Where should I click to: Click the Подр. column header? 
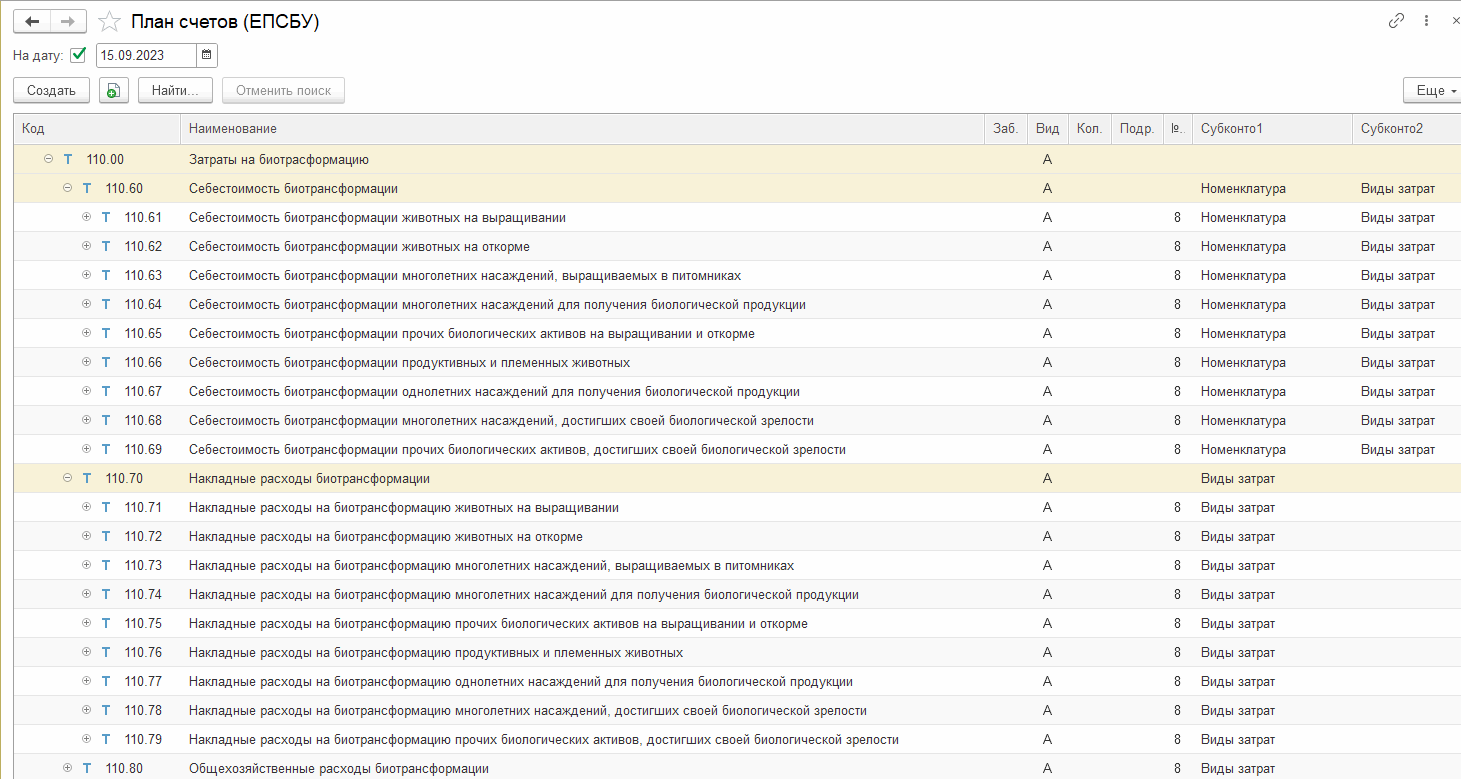coord(1137,129)
